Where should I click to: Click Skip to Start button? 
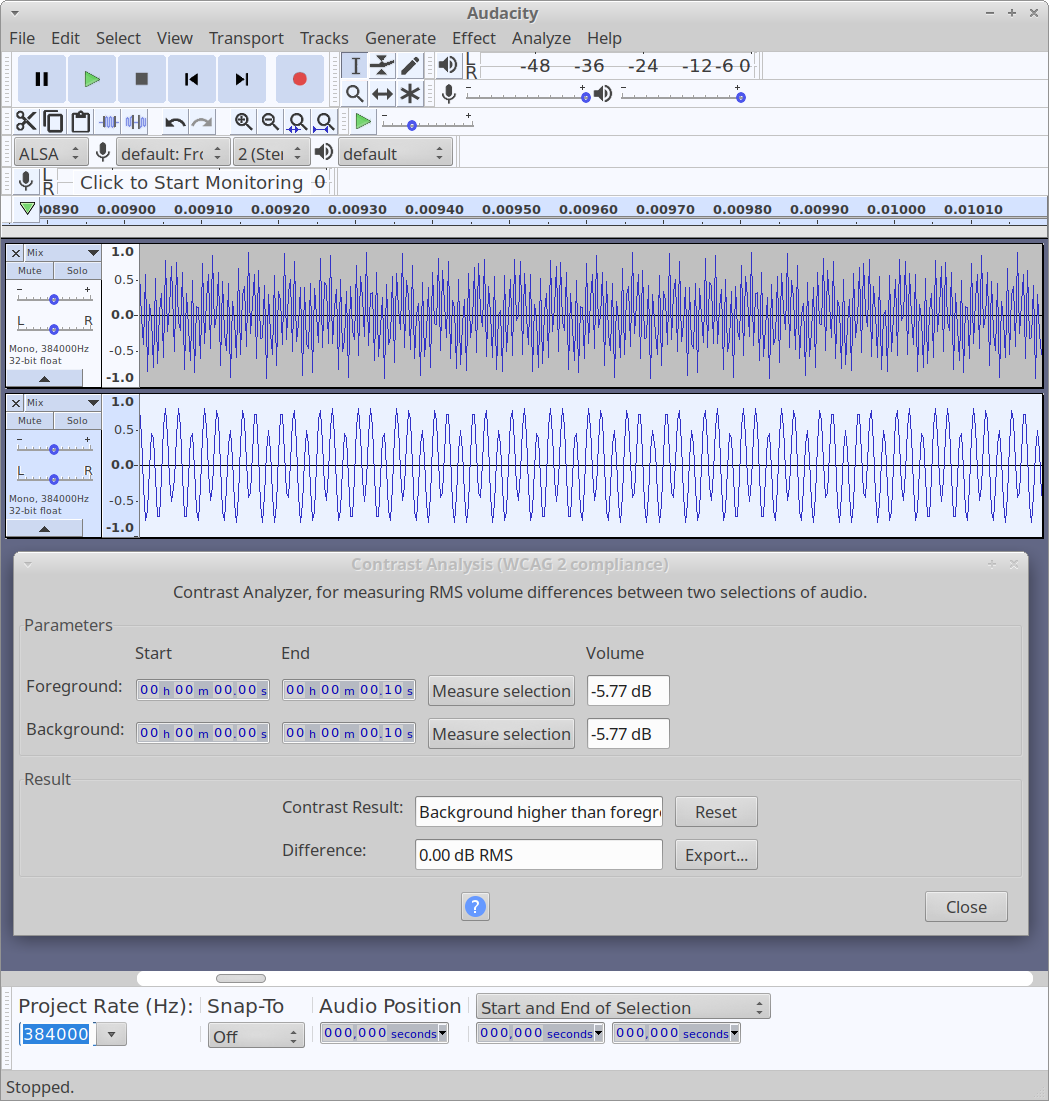click(x=191, y=79)
